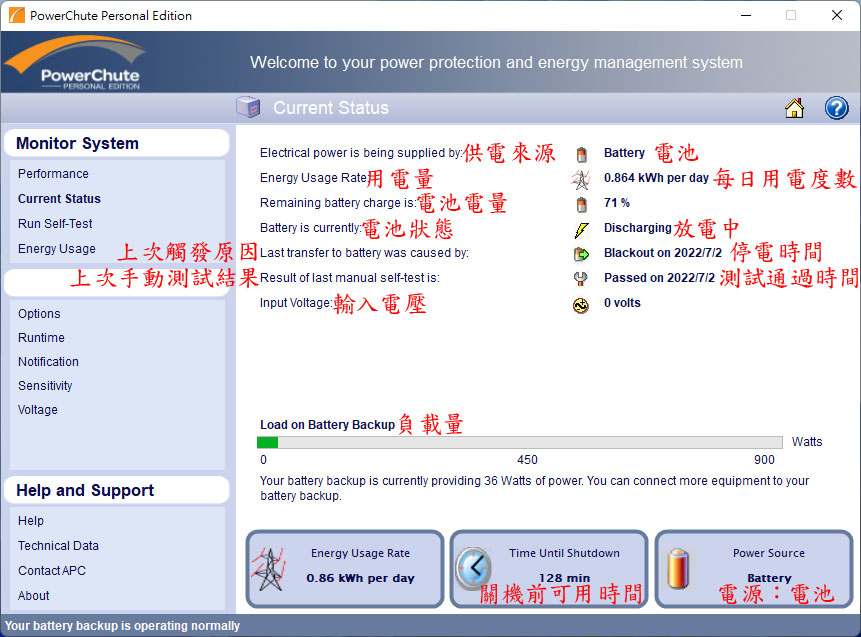Open the Energy Usage page

[57, 249]
